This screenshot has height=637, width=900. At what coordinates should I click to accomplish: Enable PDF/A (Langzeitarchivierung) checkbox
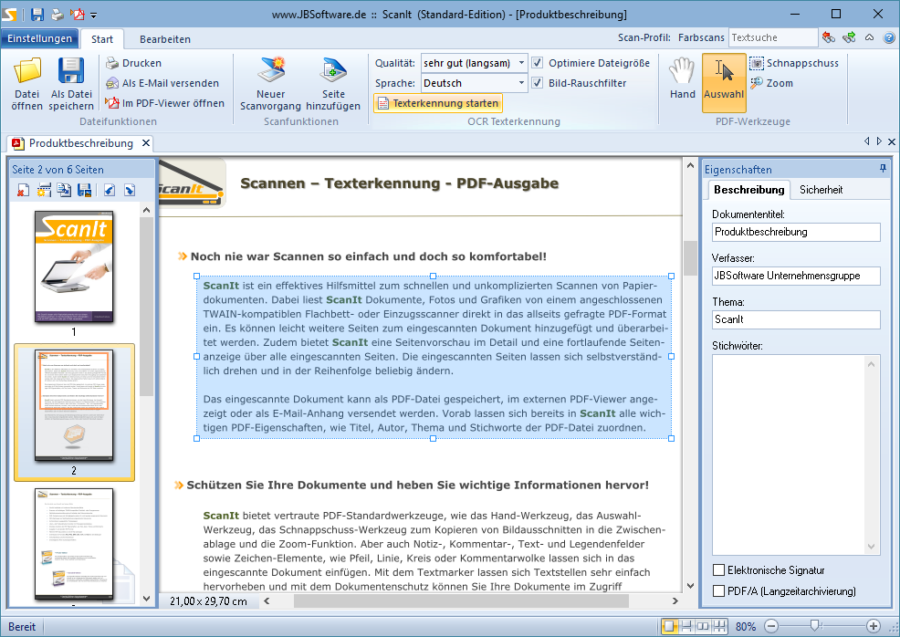(719, 591)
